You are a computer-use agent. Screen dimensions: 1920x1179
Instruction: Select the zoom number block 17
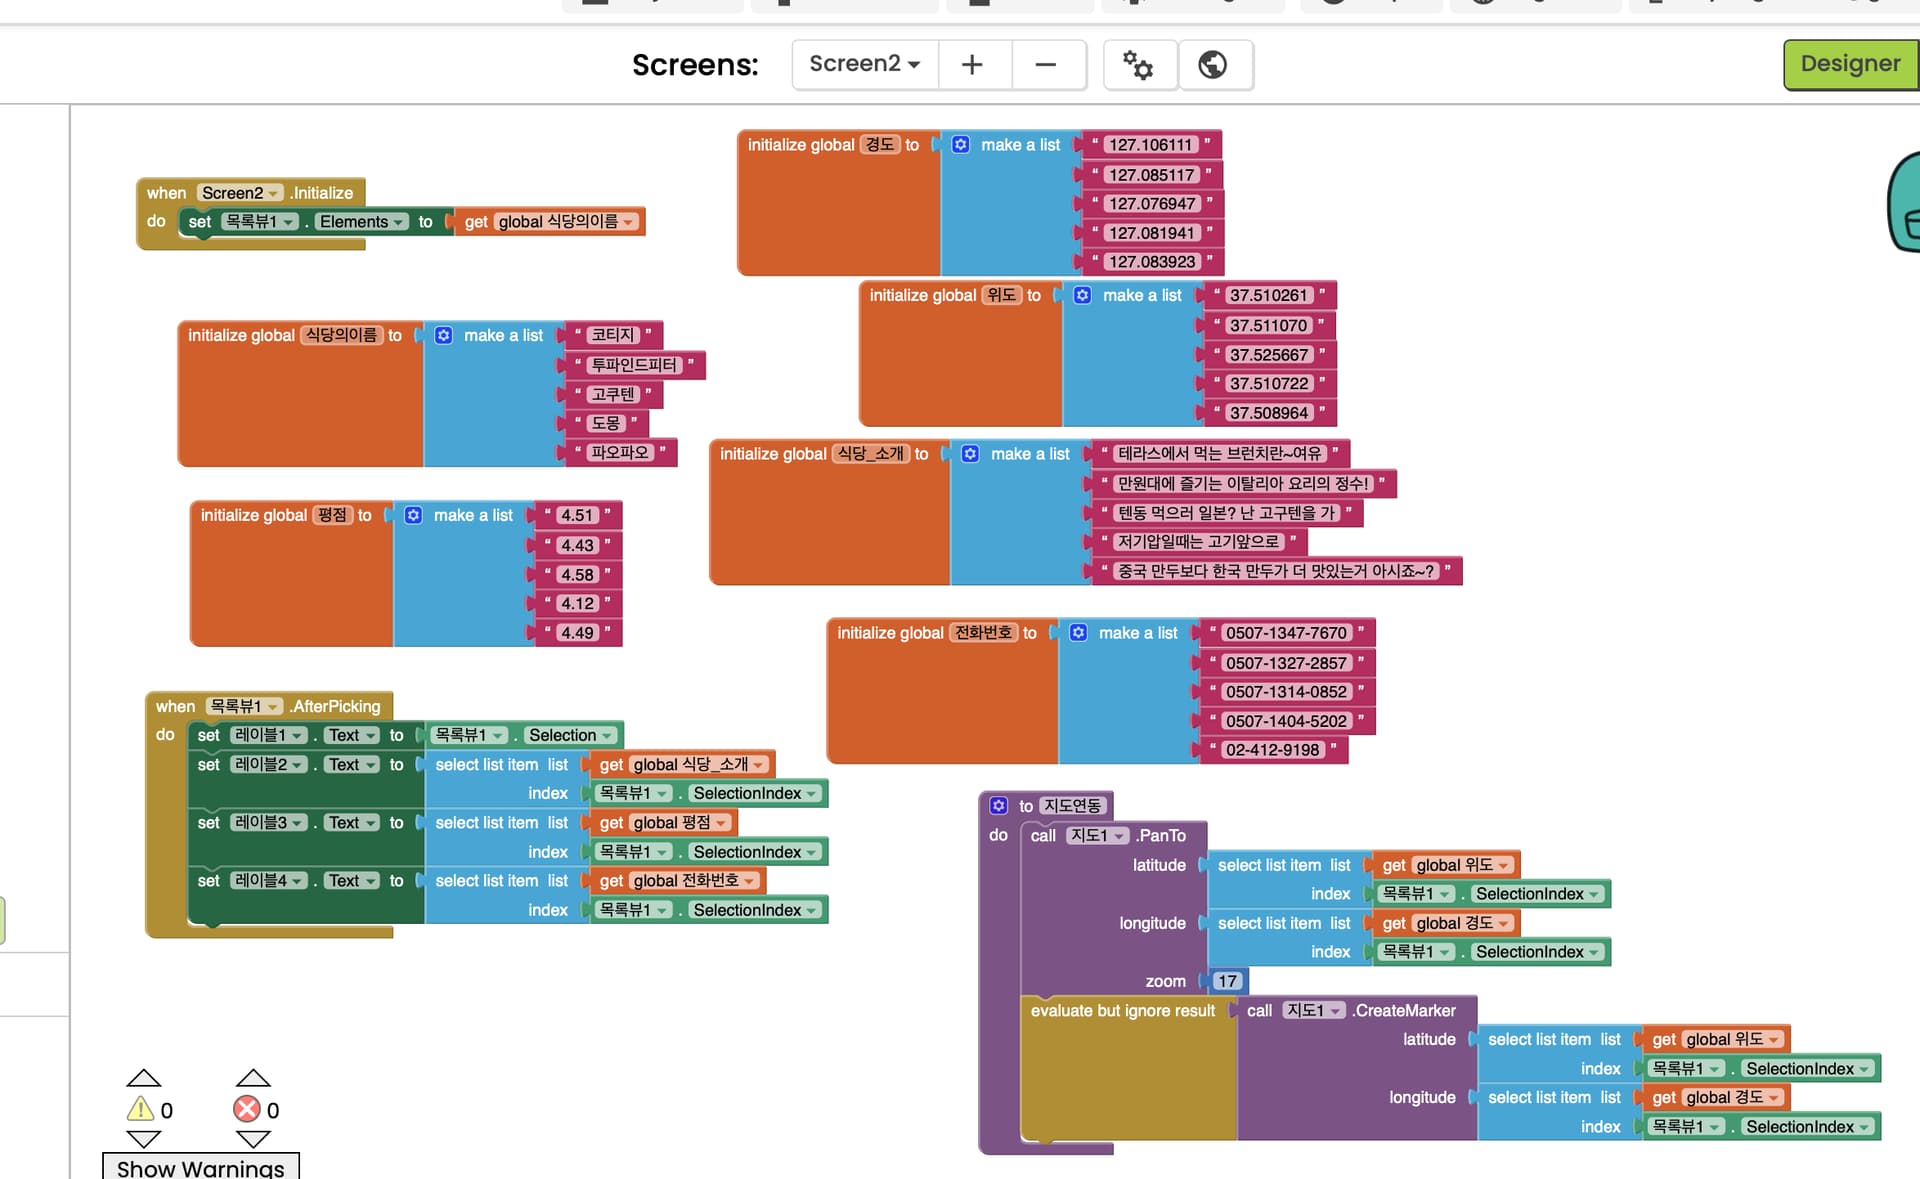pyautogui.click(x=1228, y=982)
